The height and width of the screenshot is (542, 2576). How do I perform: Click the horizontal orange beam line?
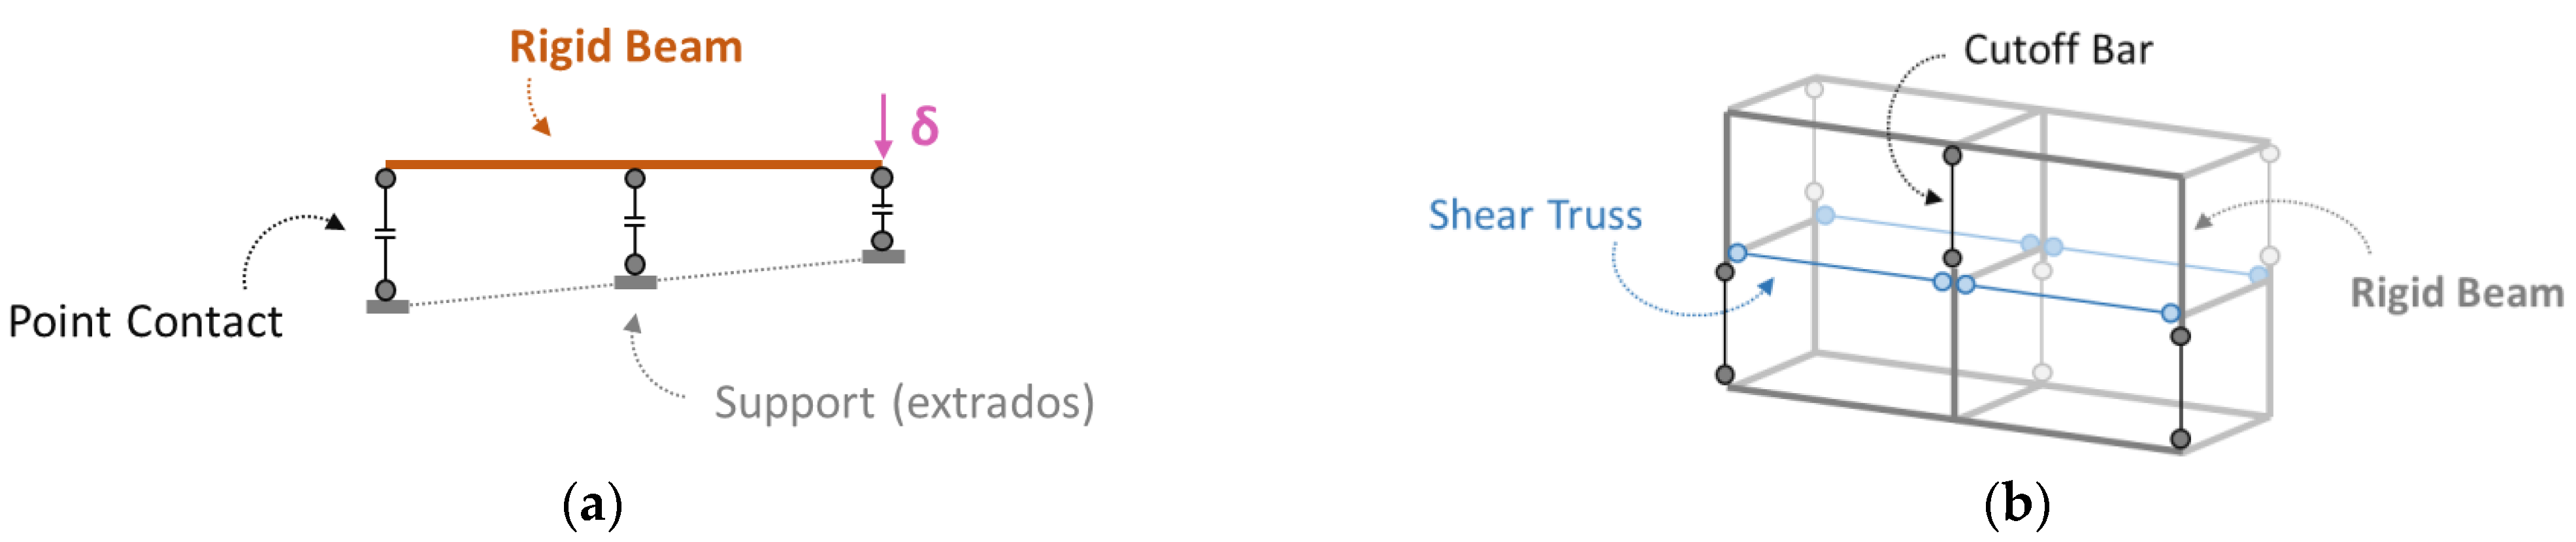633,164
